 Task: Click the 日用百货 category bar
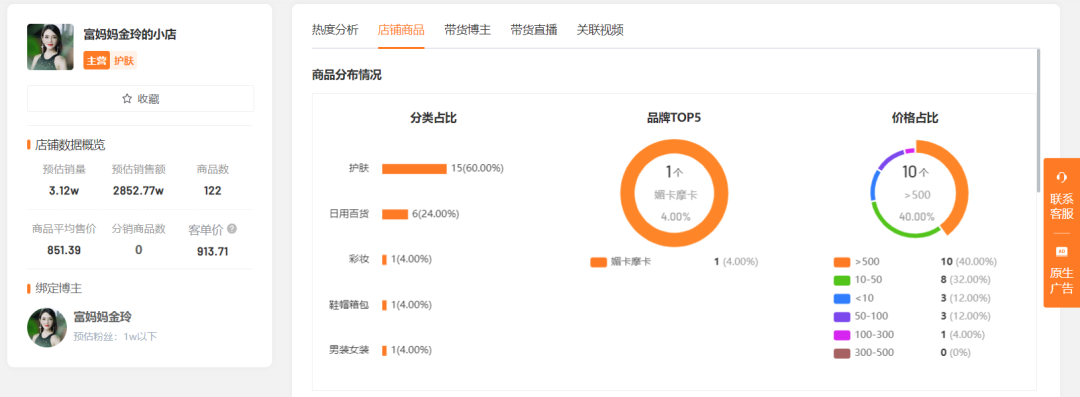click(x=395, y=214)
